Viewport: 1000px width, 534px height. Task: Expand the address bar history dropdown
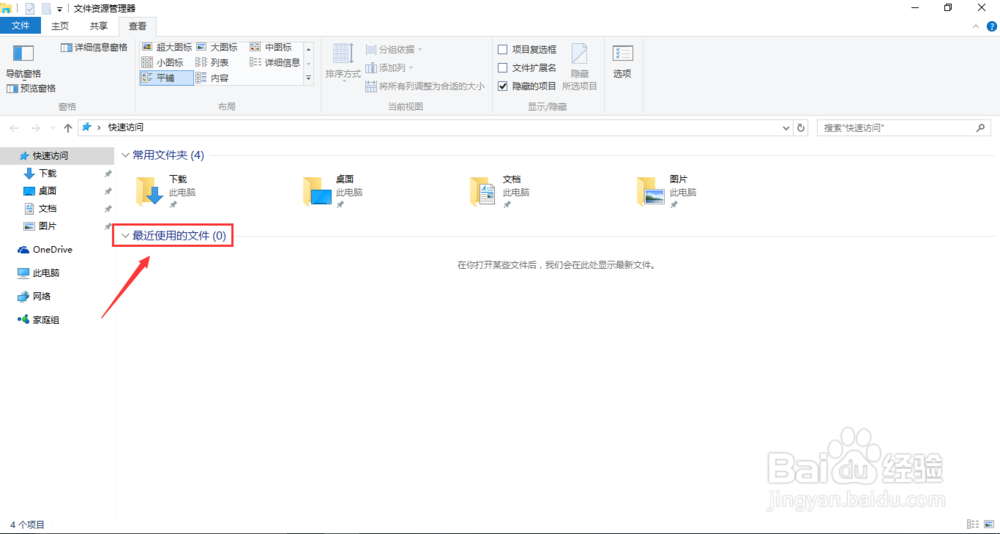(787, 128)
